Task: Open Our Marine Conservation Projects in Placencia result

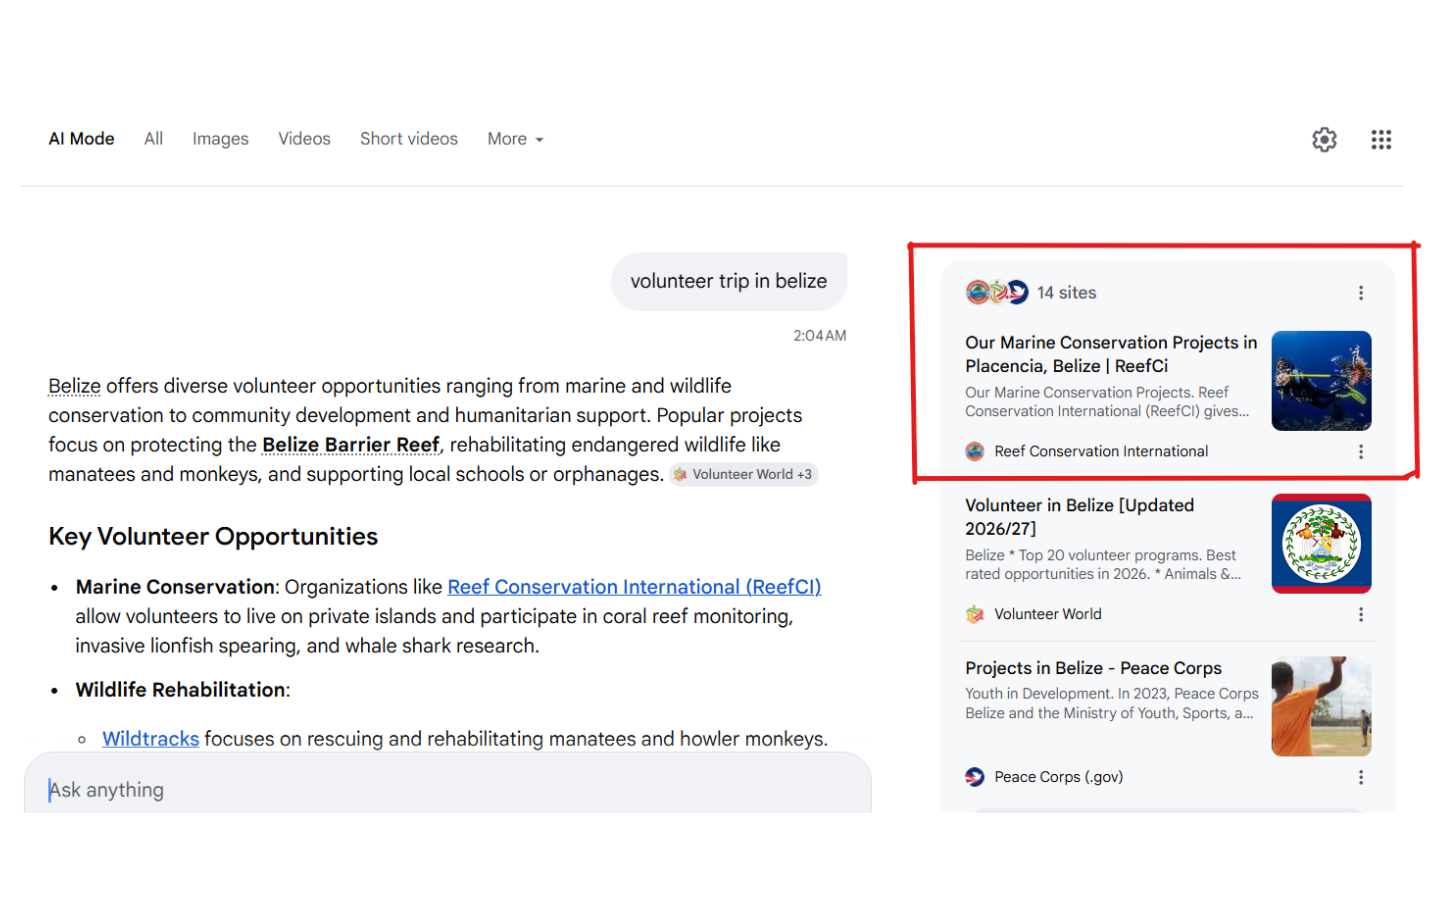Action: pos(1111,354)
